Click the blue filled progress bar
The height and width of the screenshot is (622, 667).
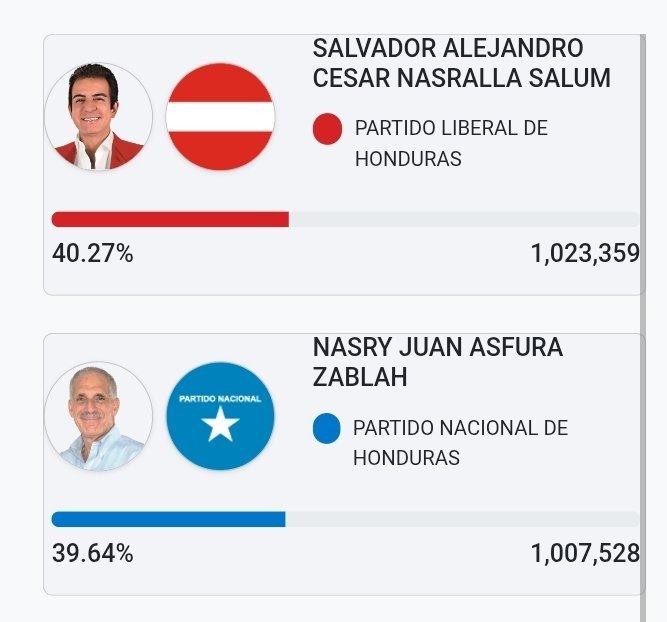click(x=168, y=519)
